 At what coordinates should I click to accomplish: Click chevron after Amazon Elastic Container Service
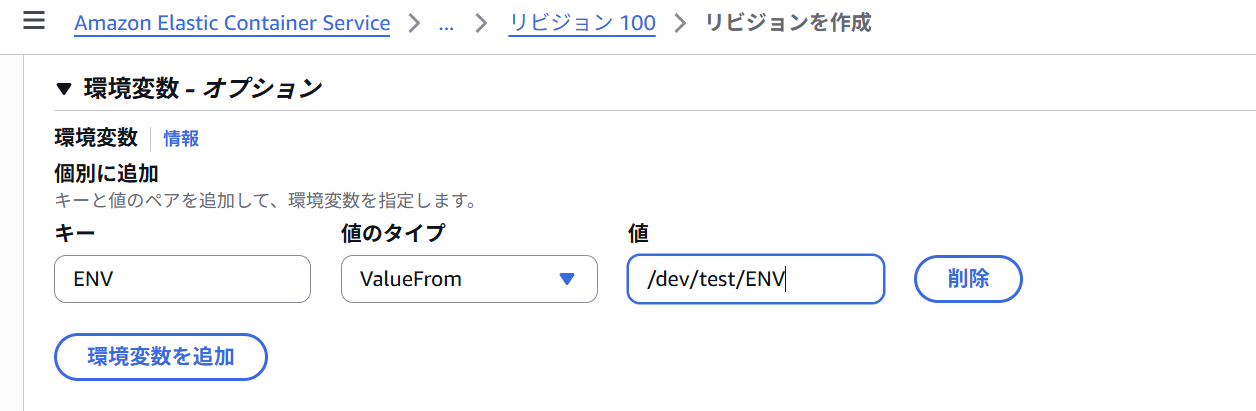(x=414, y=24)
